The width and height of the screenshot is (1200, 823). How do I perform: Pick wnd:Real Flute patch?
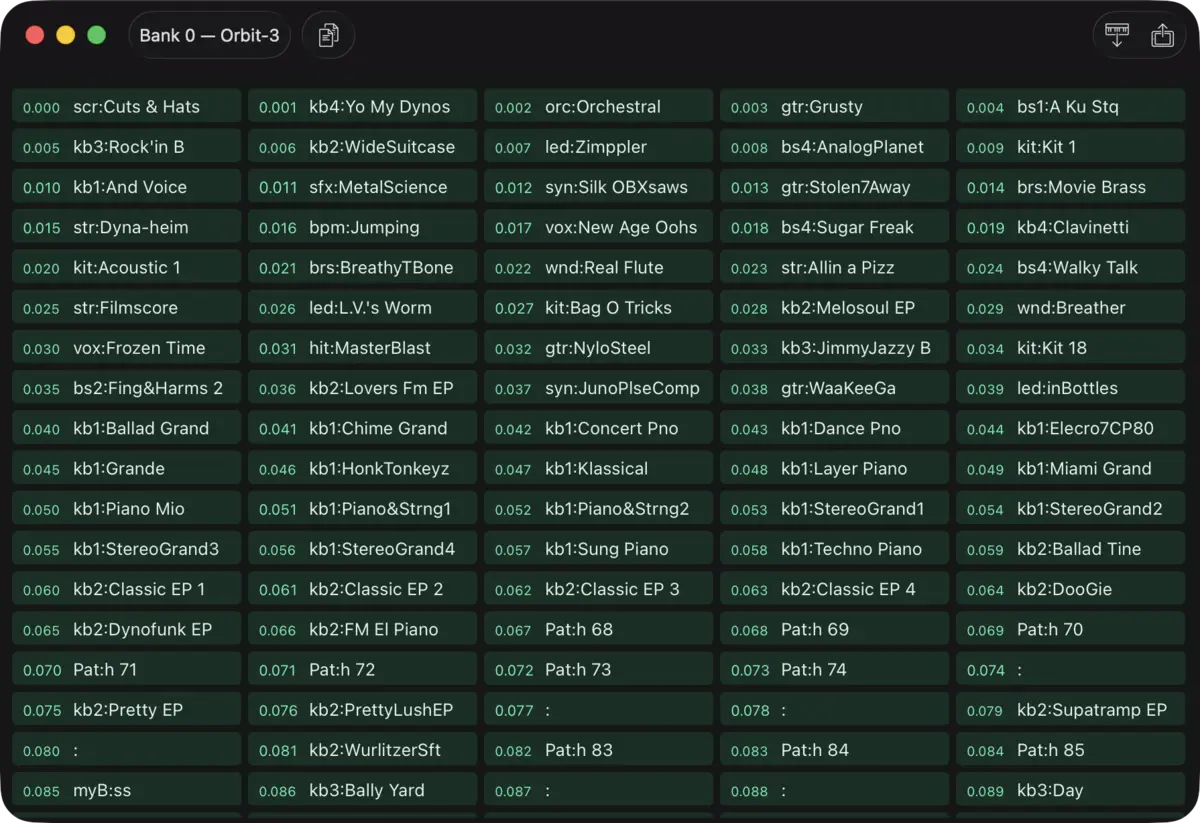(599, 268)
